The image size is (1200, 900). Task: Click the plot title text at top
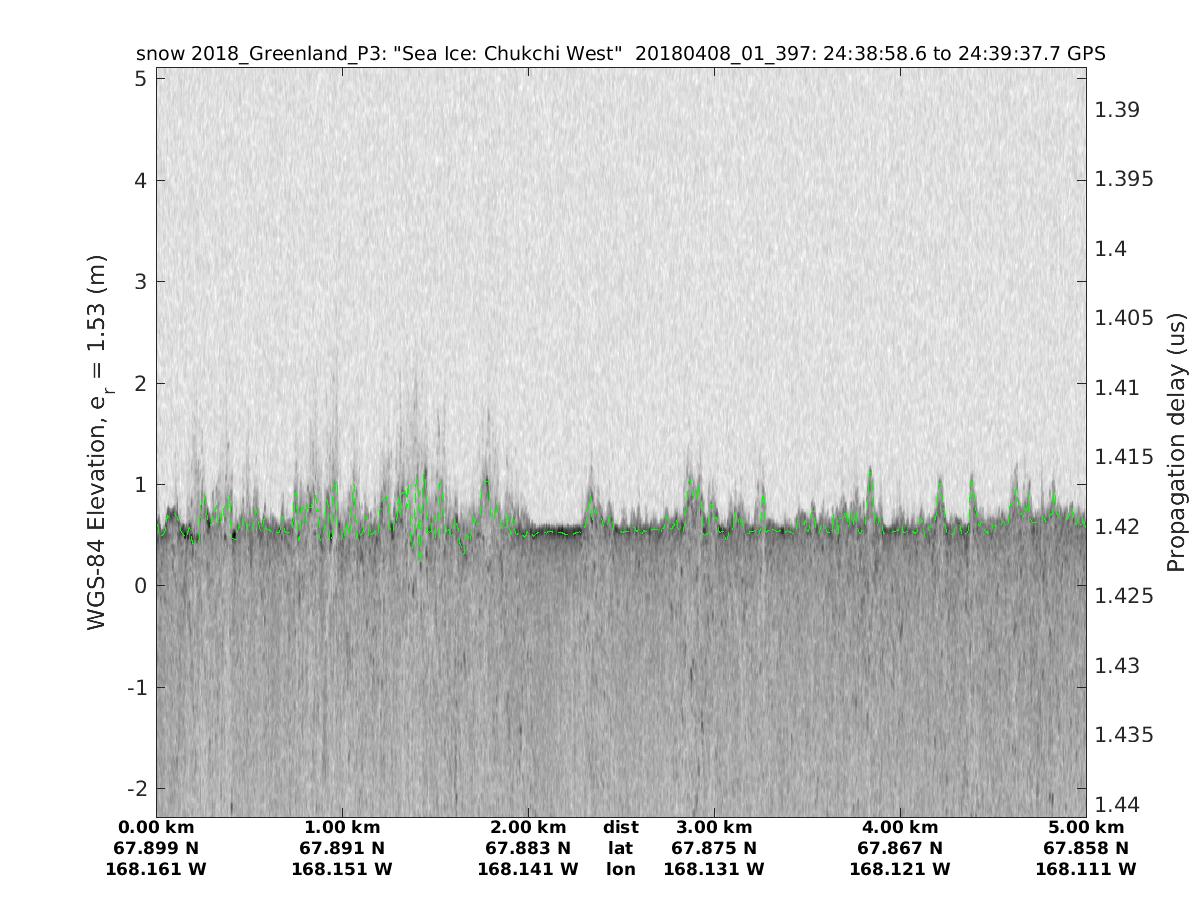(x=620, y=54)
